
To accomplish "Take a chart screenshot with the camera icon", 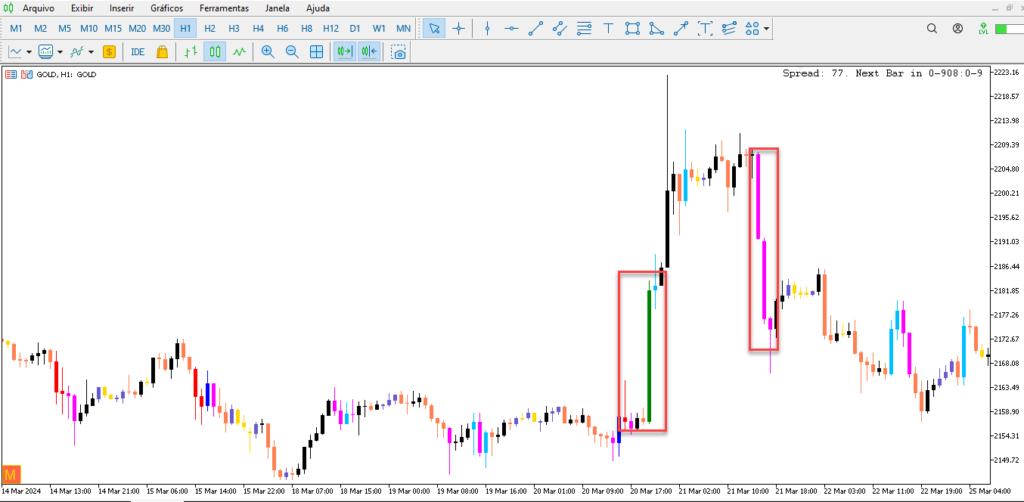I will point(399,52).
